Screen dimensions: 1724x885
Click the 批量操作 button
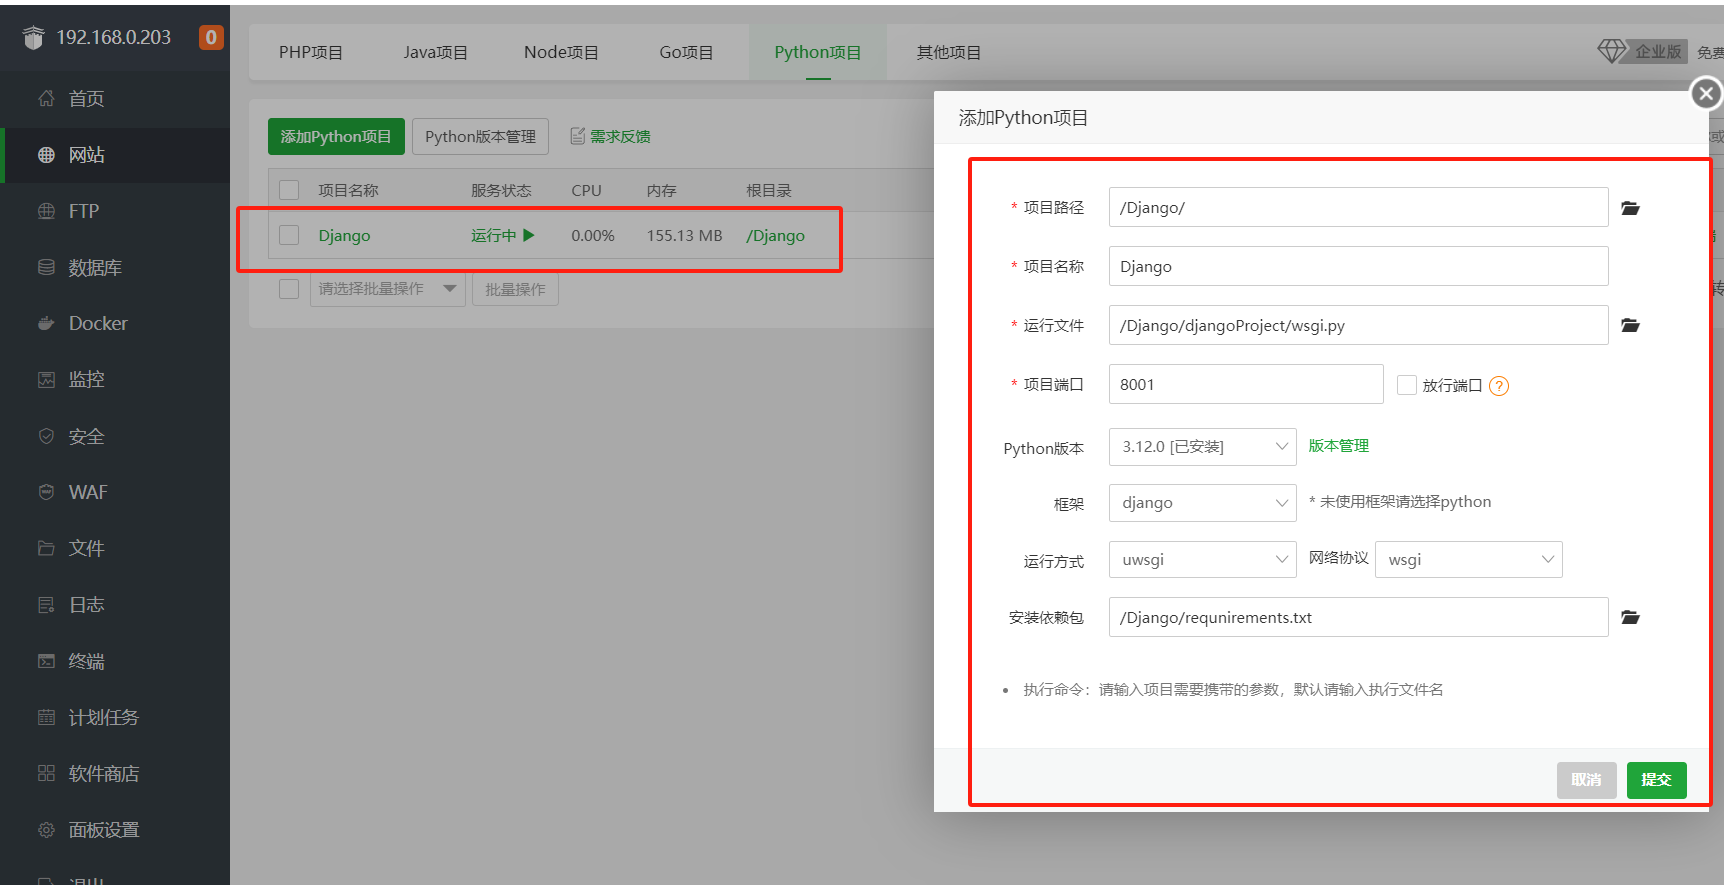pos(515,289)
